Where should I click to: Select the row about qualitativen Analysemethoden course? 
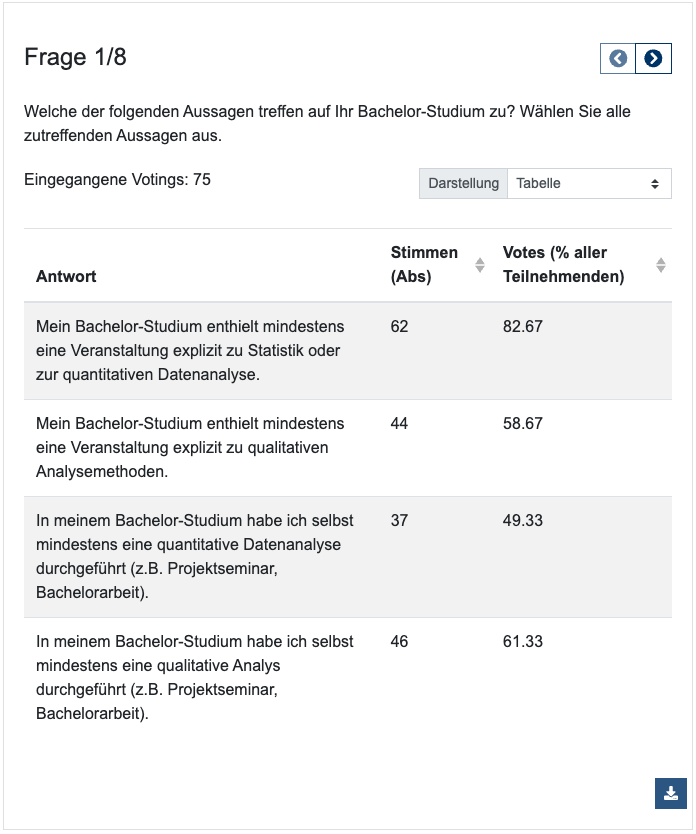click(x=190, y=447)
